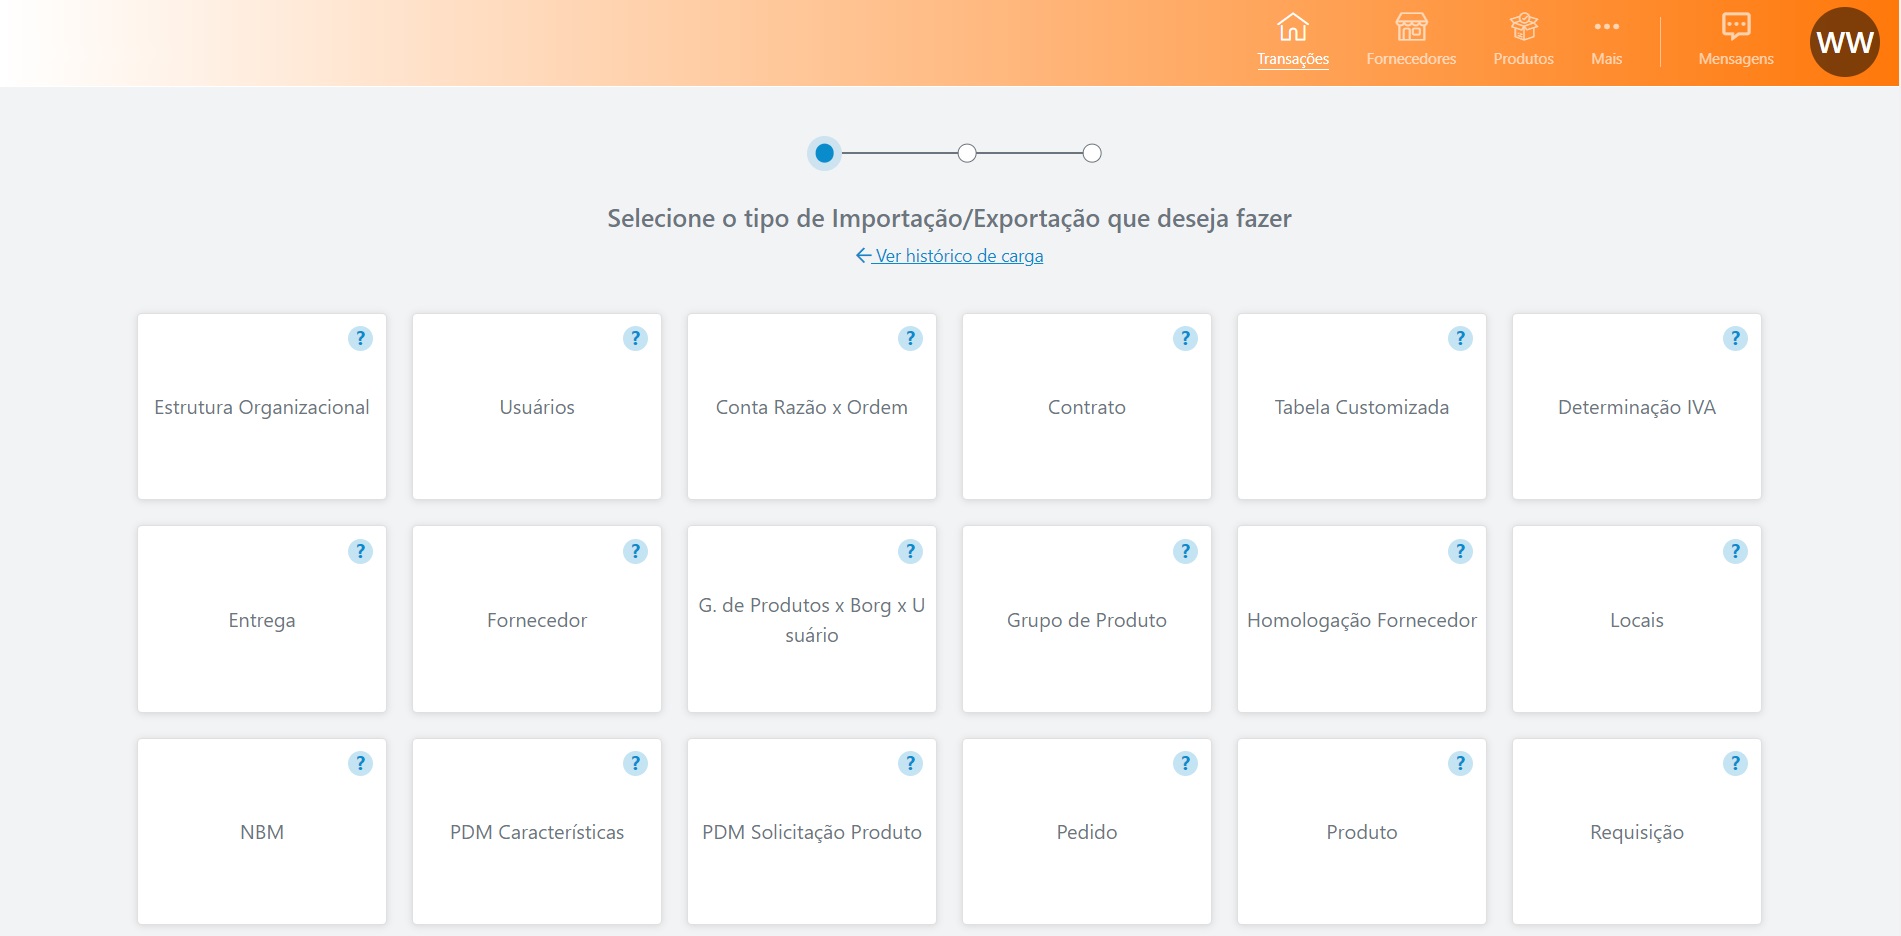This screenshot has height=936, width=1901.
Task: Click the Contrato card help icon
Action: point(1185,339)
